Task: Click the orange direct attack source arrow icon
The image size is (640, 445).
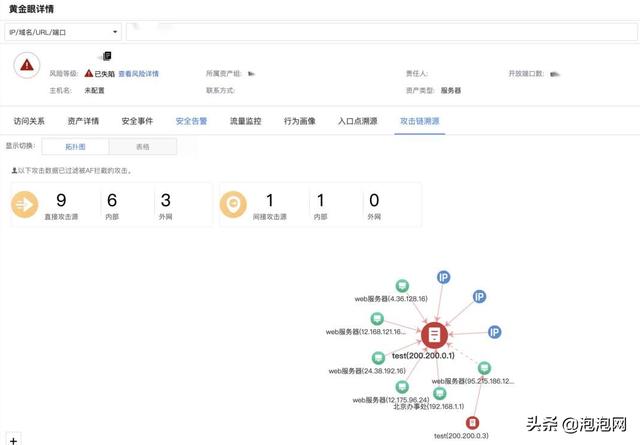Action: point(24,205)
